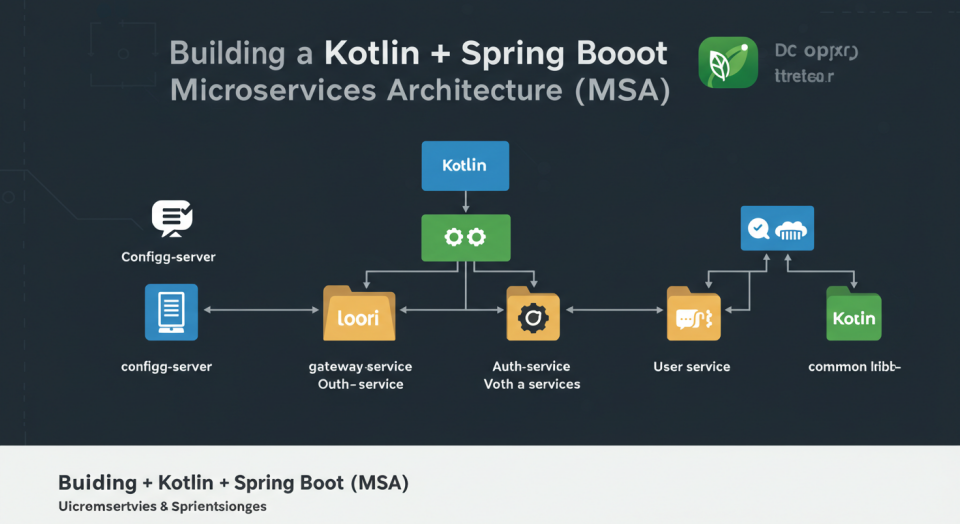This screenshot has height=524, width=960.
Task: Click the Configg-server label under chat icon
Action: tap(168, 256)
